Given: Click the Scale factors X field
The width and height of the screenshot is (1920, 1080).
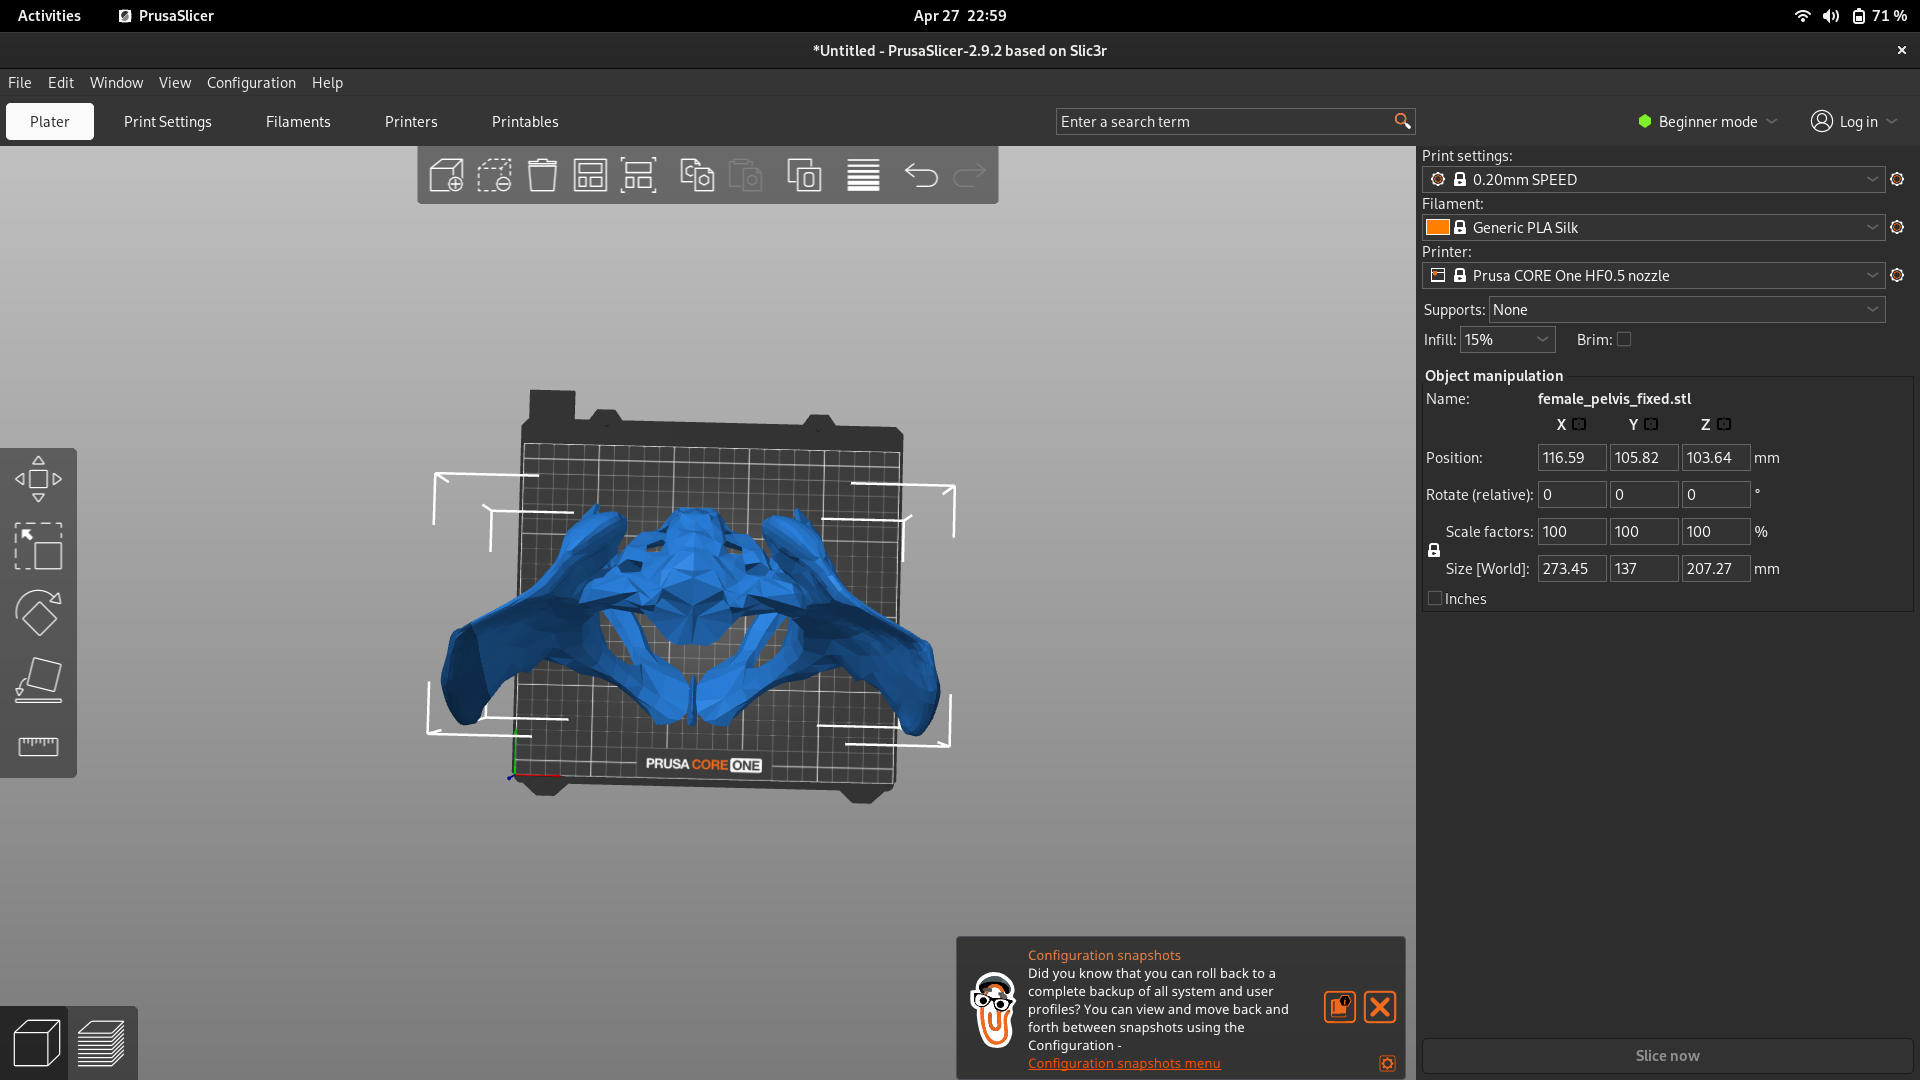Looking at the screenshot, I should (1572, 531).
